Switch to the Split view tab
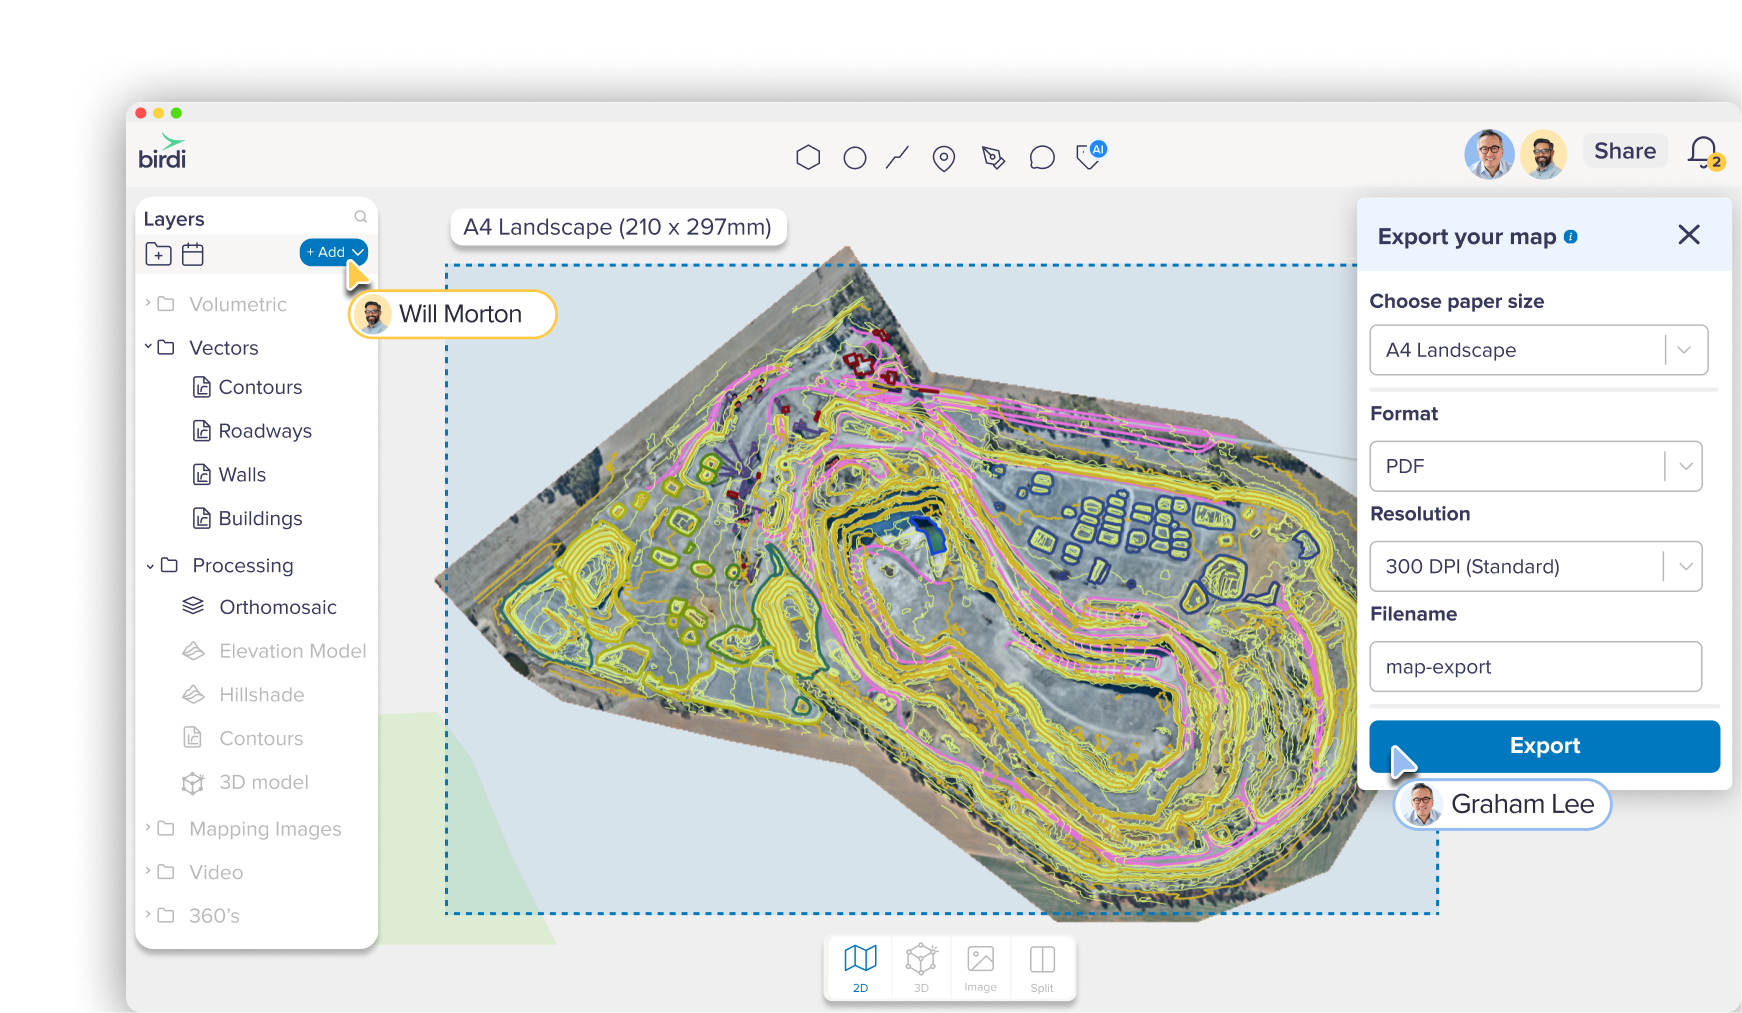The height and width of the screenshot is (1013, 1742). point(1042,966)
